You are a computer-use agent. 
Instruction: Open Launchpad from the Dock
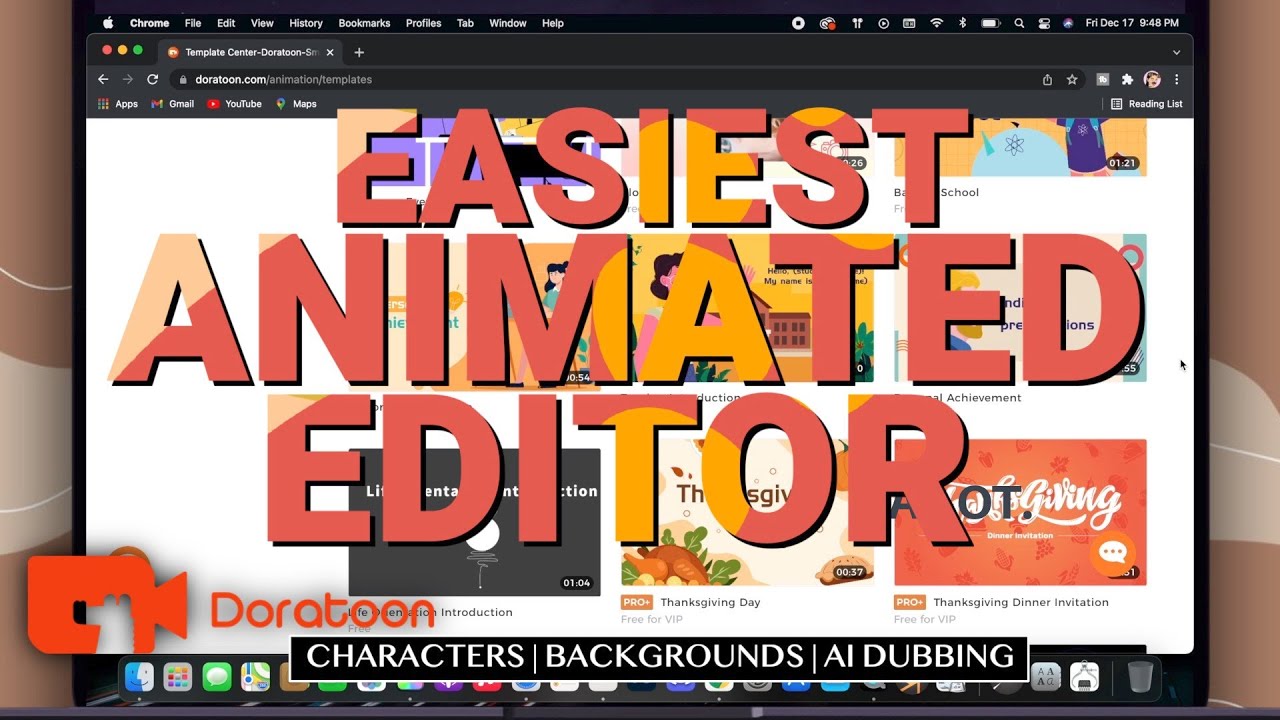click(x=178, y=677)
